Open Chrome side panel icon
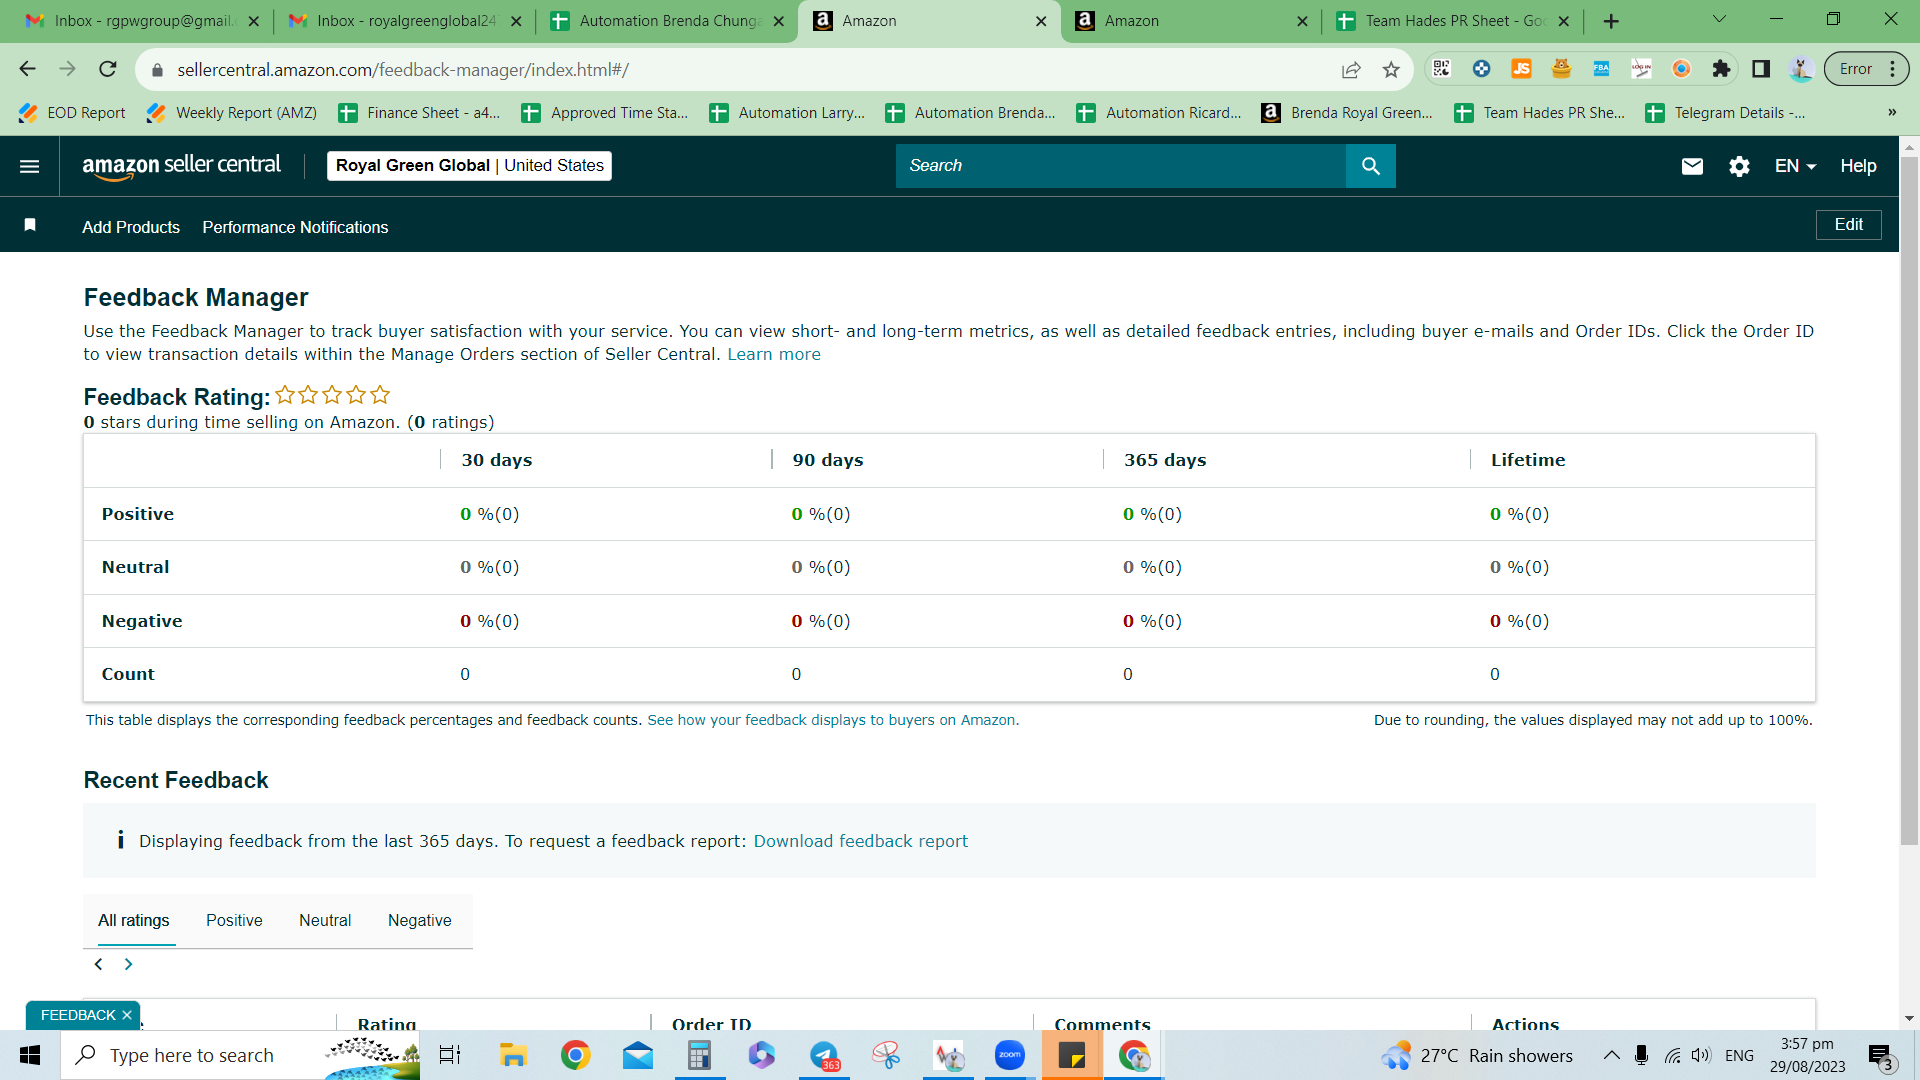Viewport: 1920px width, 1080px height. click(1761, 69)
